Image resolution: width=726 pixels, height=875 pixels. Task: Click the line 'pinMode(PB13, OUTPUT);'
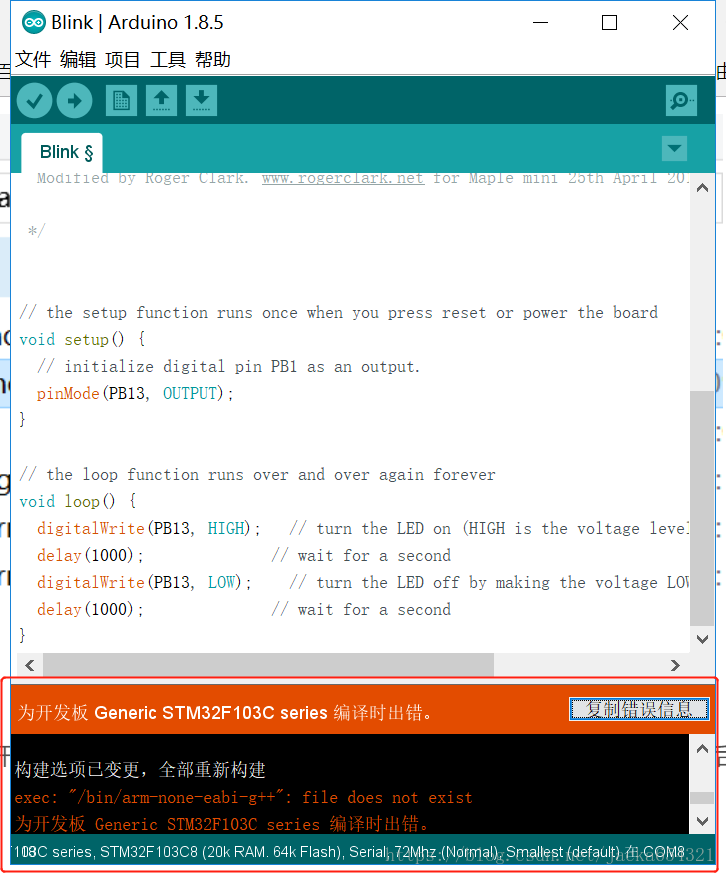pos(135,394)
